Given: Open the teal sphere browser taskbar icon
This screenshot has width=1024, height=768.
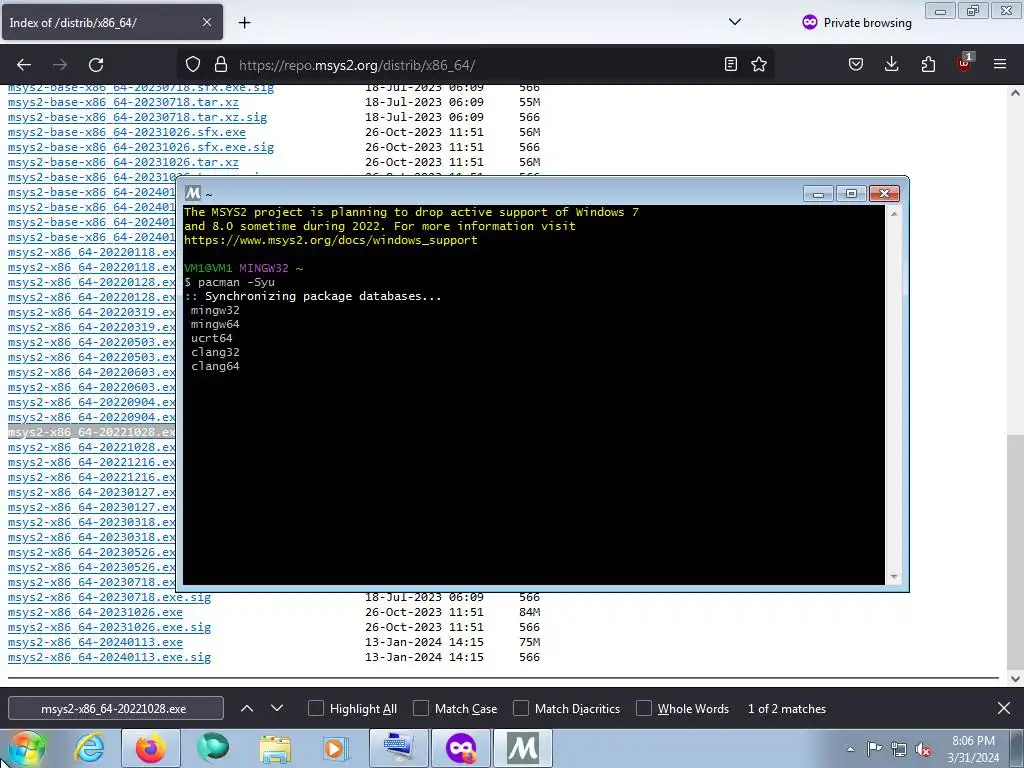Looking at the screenshot, I should point(213,748).
